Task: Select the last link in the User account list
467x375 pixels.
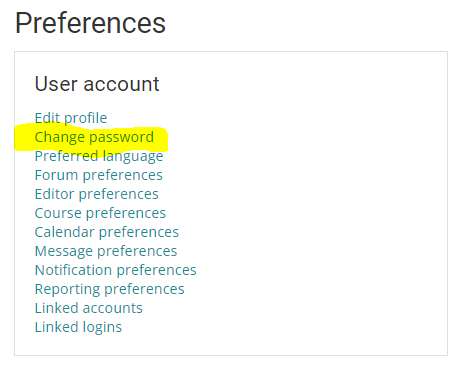Action: (78, 327)
